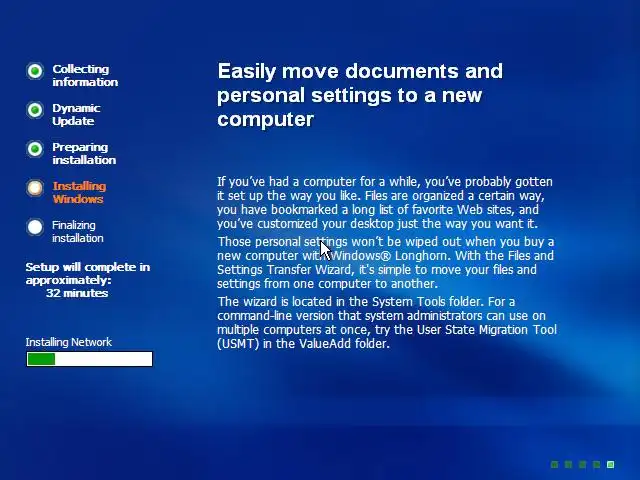This screenshot has width=640, height=480.
Task: Click the brightest green square indicator at the bottom
Action: 611,464
